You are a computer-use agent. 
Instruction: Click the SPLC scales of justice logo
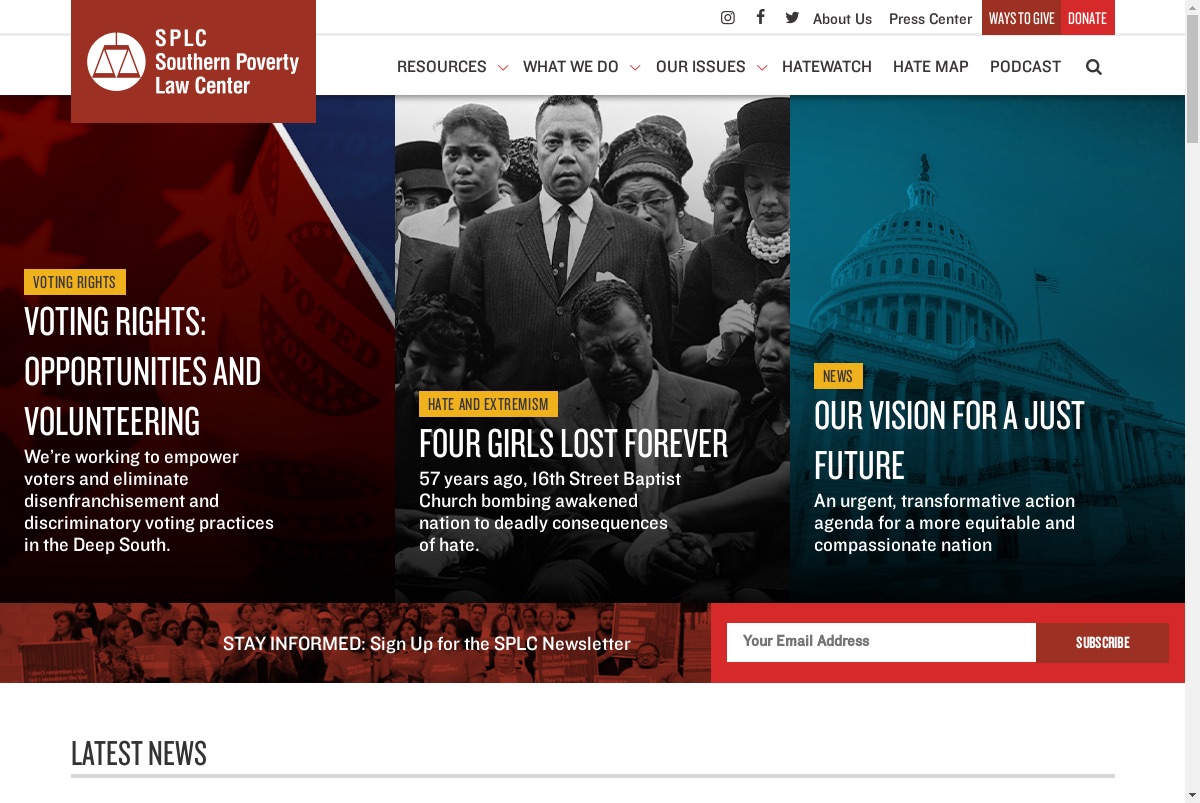pyautogui.click(x=116, y=62)
